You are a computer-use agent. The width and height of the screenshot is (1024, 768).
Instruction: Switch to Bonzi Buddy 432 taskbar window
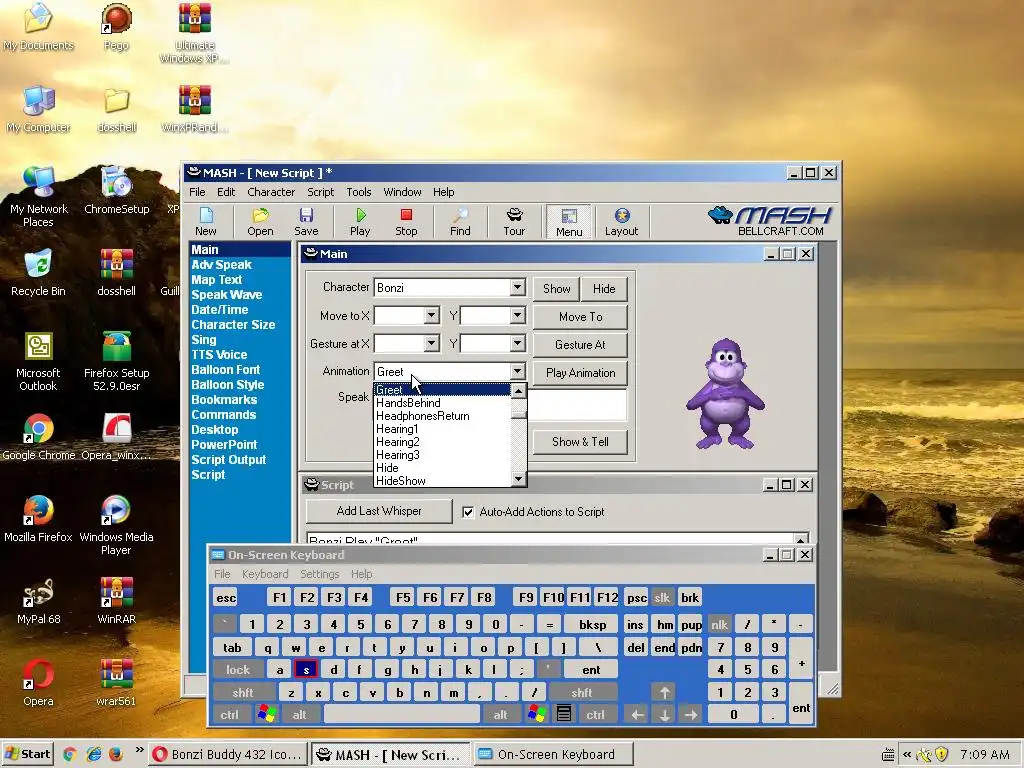tap(227, 754)
